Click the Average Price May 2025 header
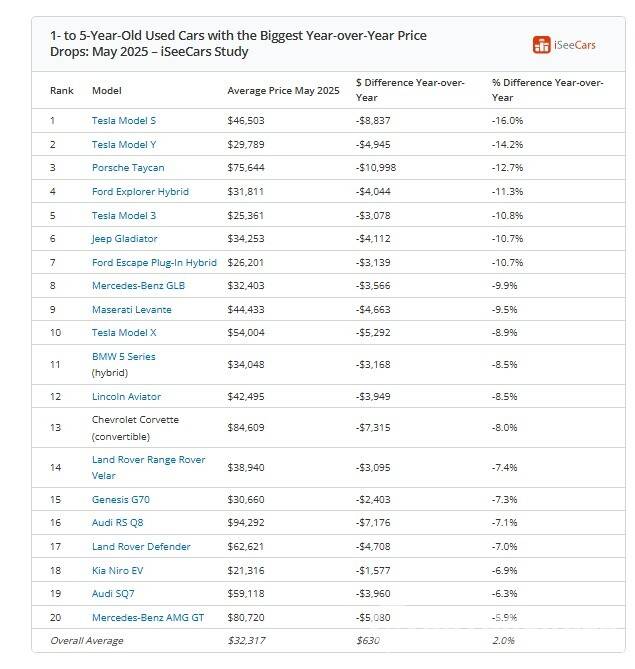The height and width of the screenshot is (669, 635). click(x=283, y=91)
